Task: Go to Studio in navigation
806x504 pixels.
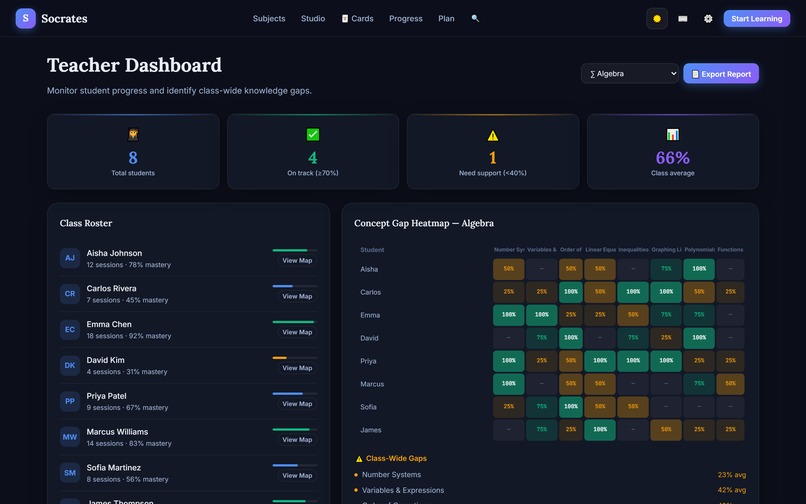Action: 313,19
